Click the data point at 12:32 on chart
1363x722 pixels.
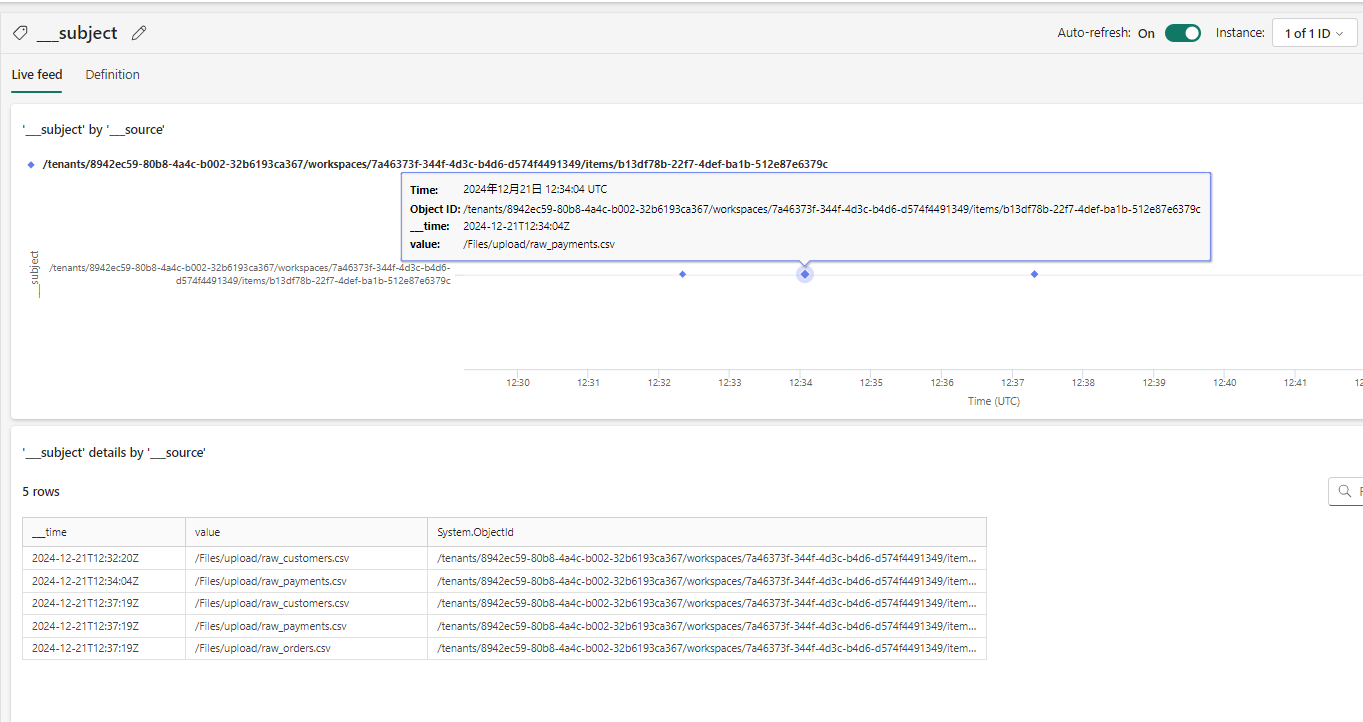click(683, 274)
